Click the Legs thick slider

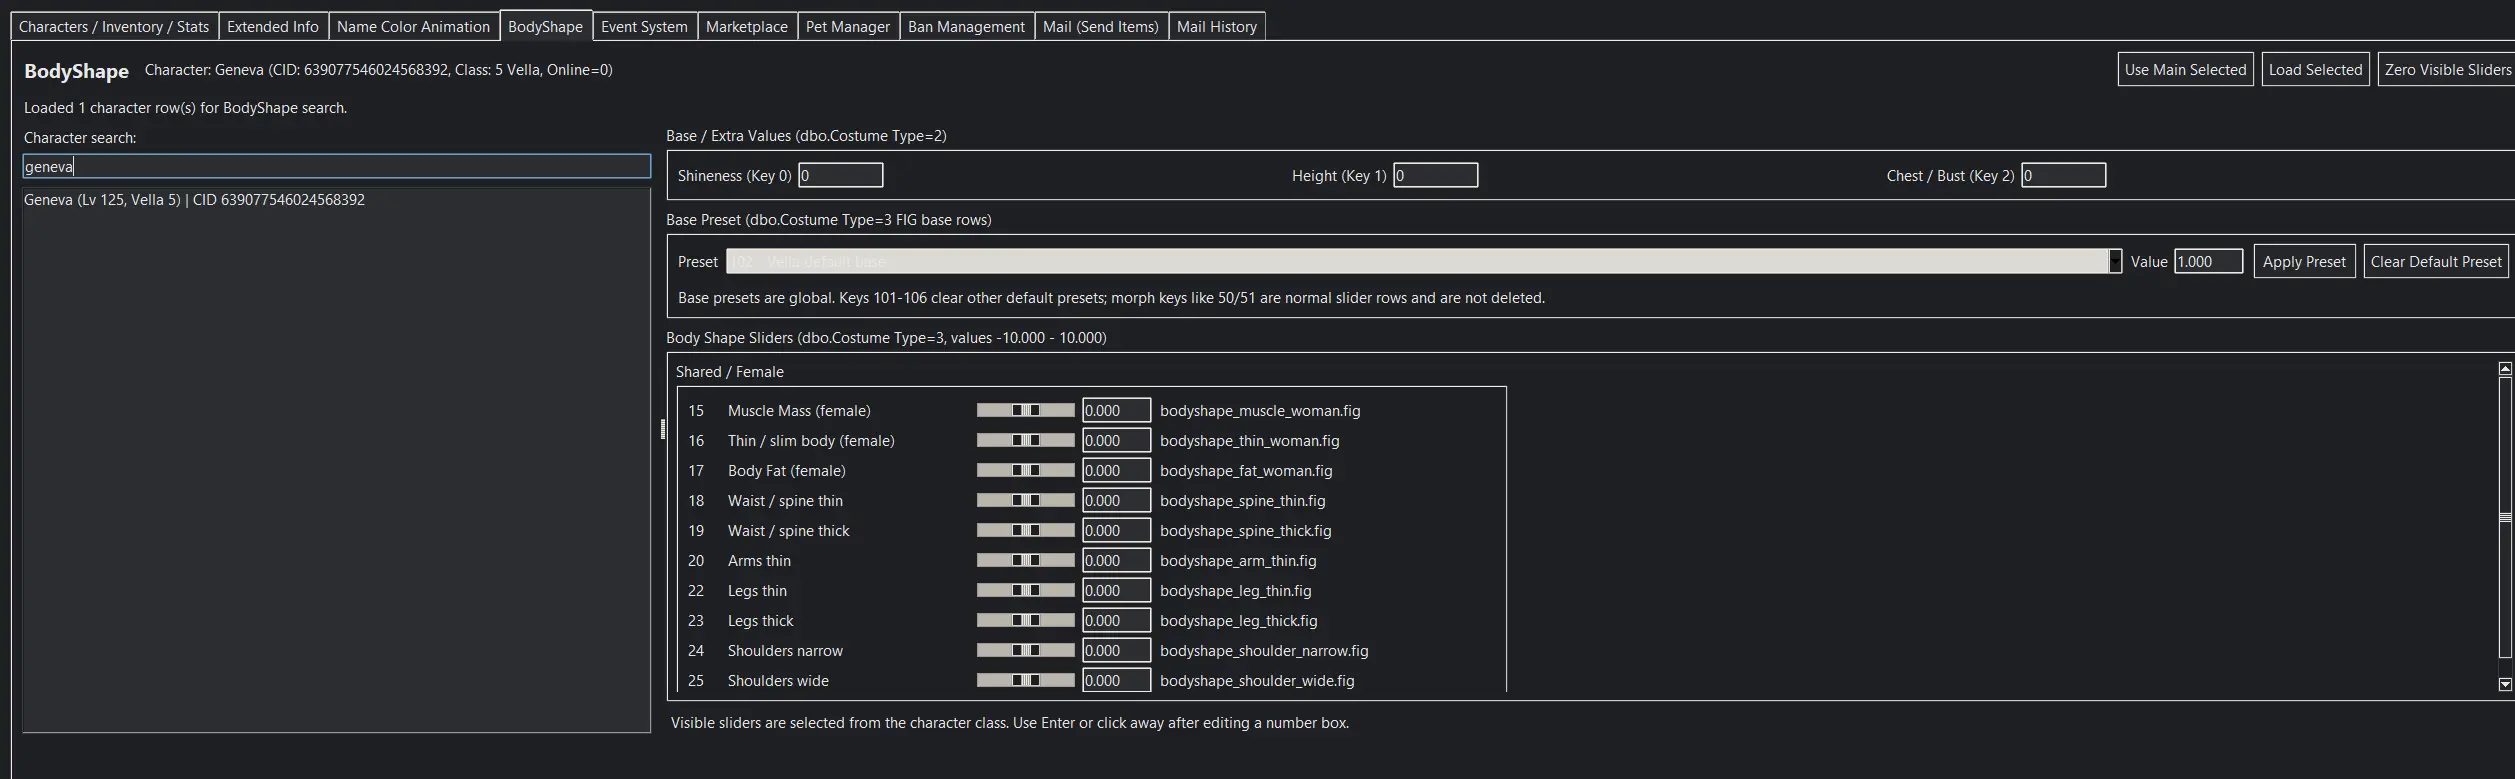[1025, 620]
